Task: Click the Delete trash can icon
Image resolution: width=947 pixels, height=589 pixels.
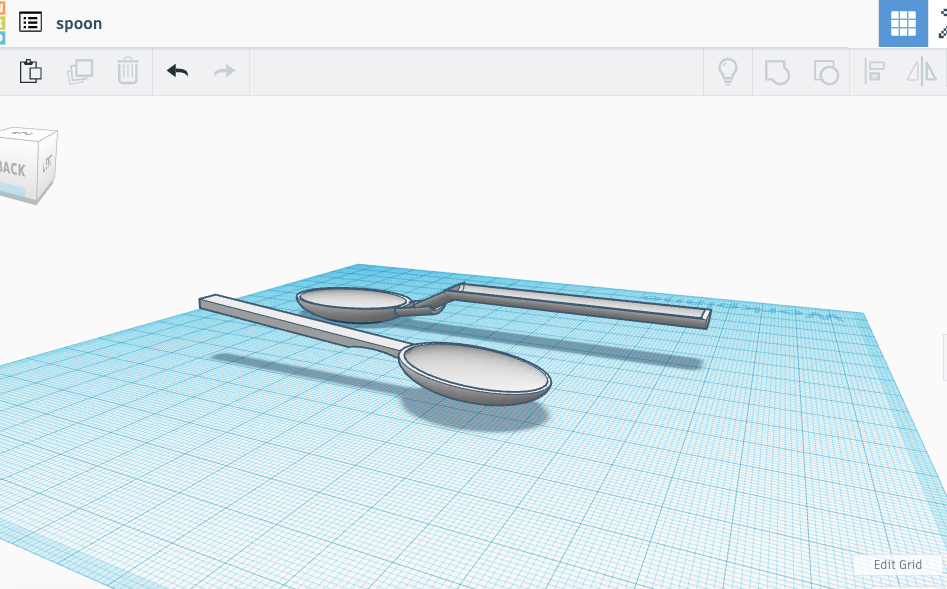Action: click(x=128, y=72)
